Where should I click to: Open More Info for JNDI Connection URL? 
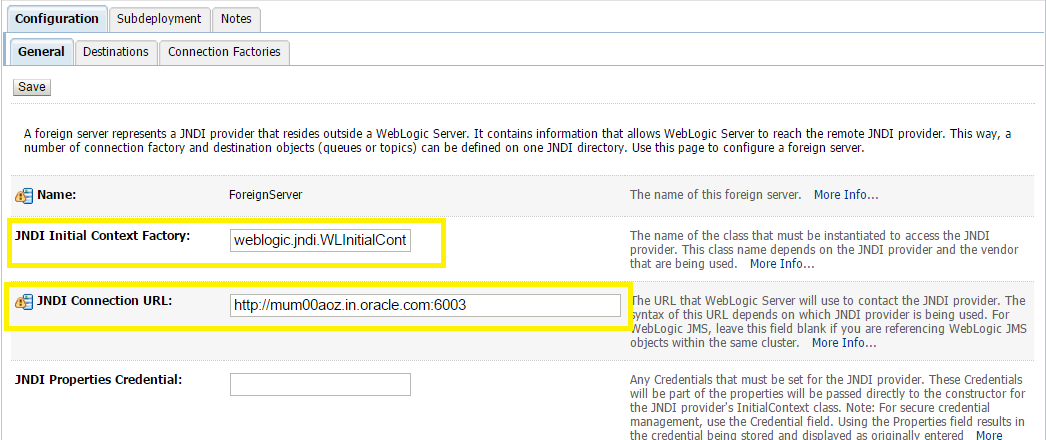844,343
